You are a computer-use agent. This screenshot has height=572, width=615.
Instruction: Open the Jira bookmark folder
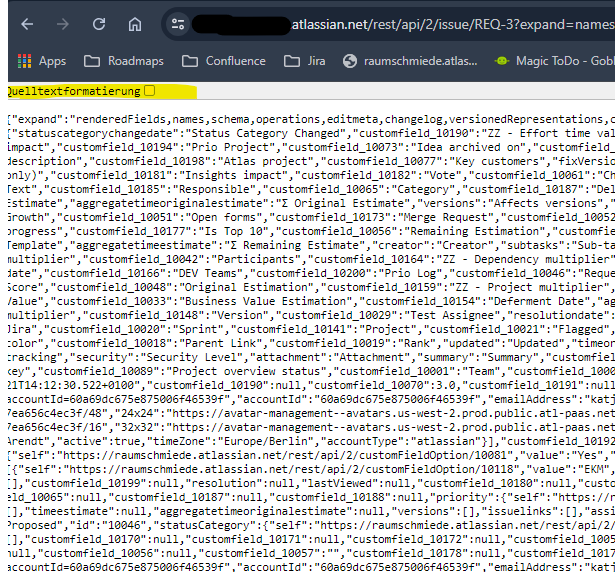click(305, 61)
